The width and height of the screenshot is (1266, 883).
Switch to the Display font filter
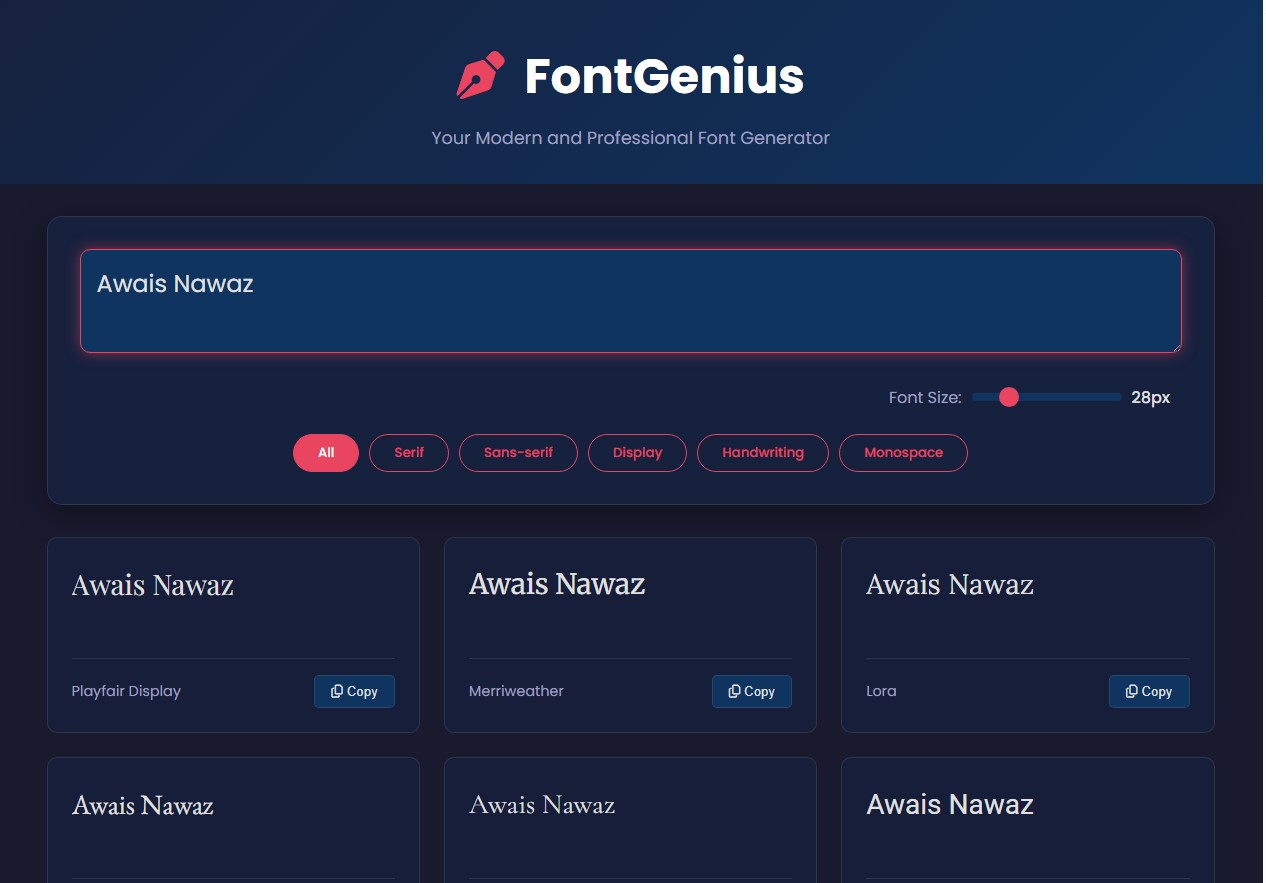(x=637, y=453)
